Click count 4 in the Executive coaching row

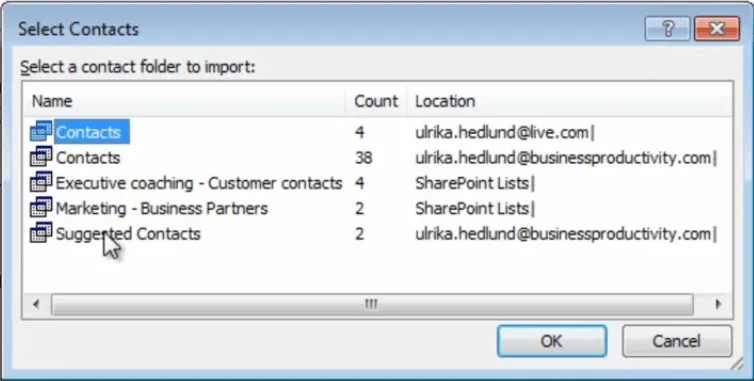point(359,183)
